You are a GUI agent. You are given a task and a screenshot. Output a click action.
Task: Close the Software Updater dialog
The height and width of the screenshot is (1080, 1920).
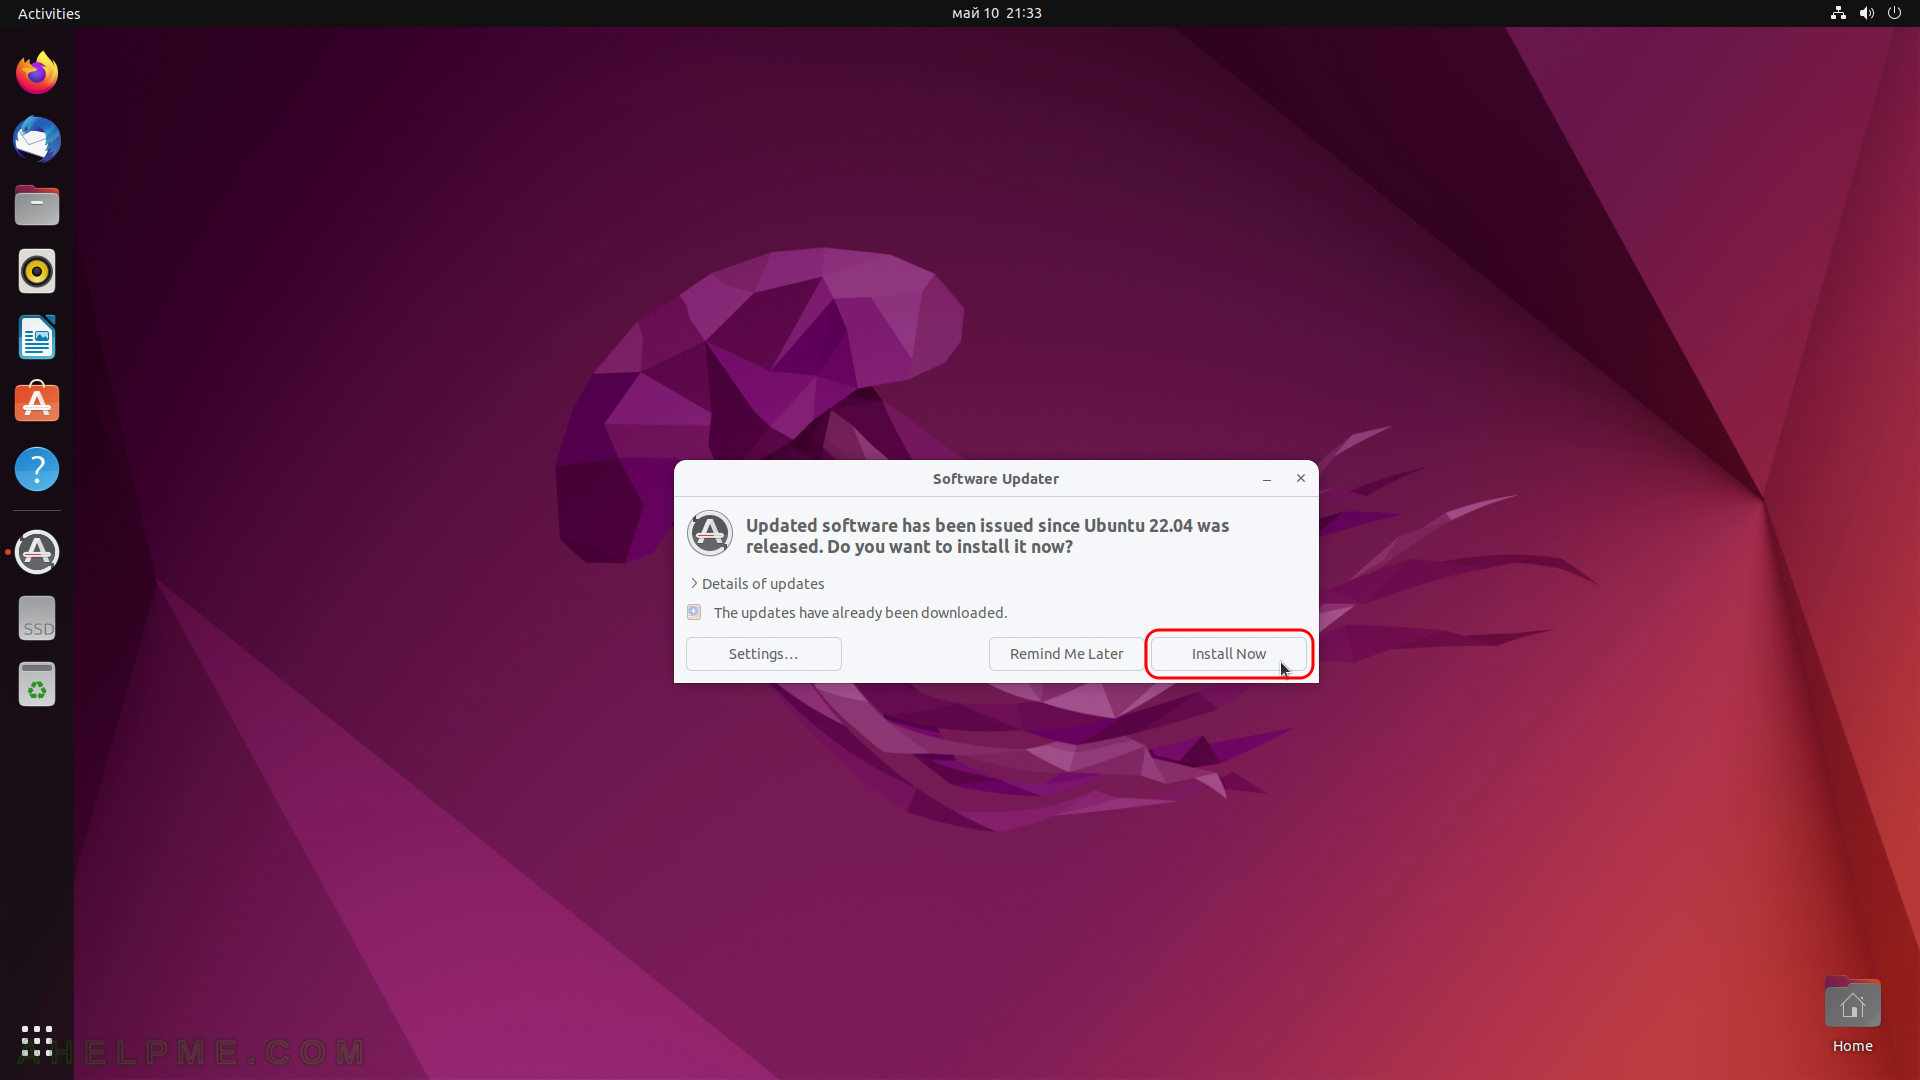1301,479
